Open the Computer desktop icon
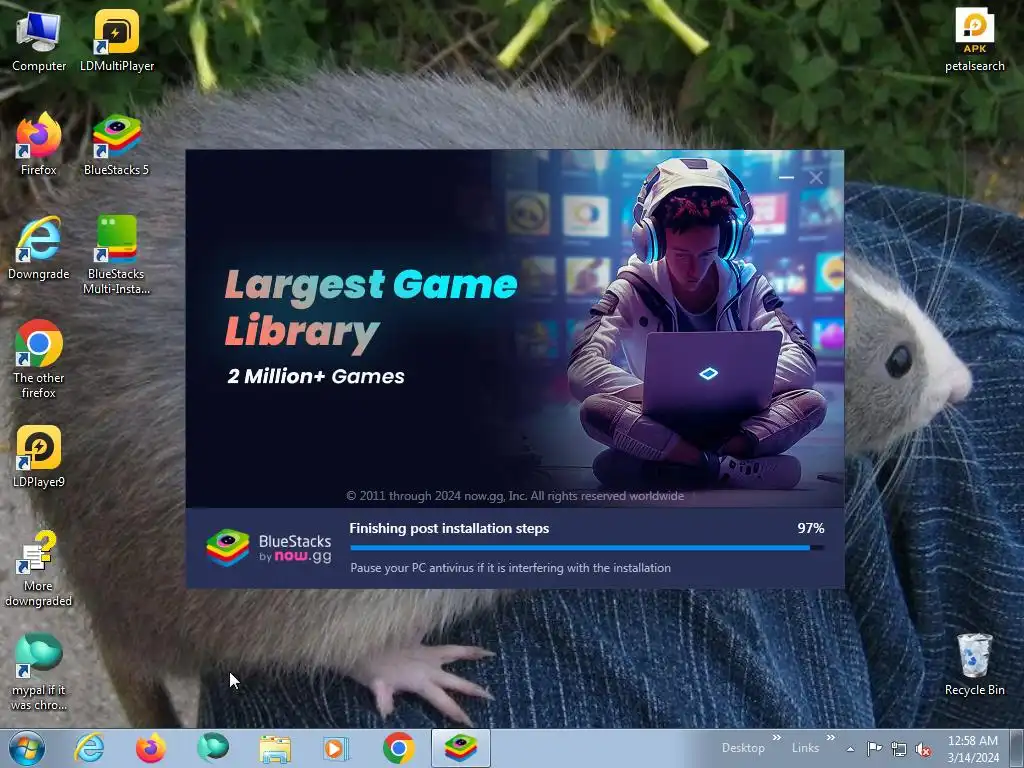Image resolution: width=1024 pixels, height=768 pixels. coord(39,41)
